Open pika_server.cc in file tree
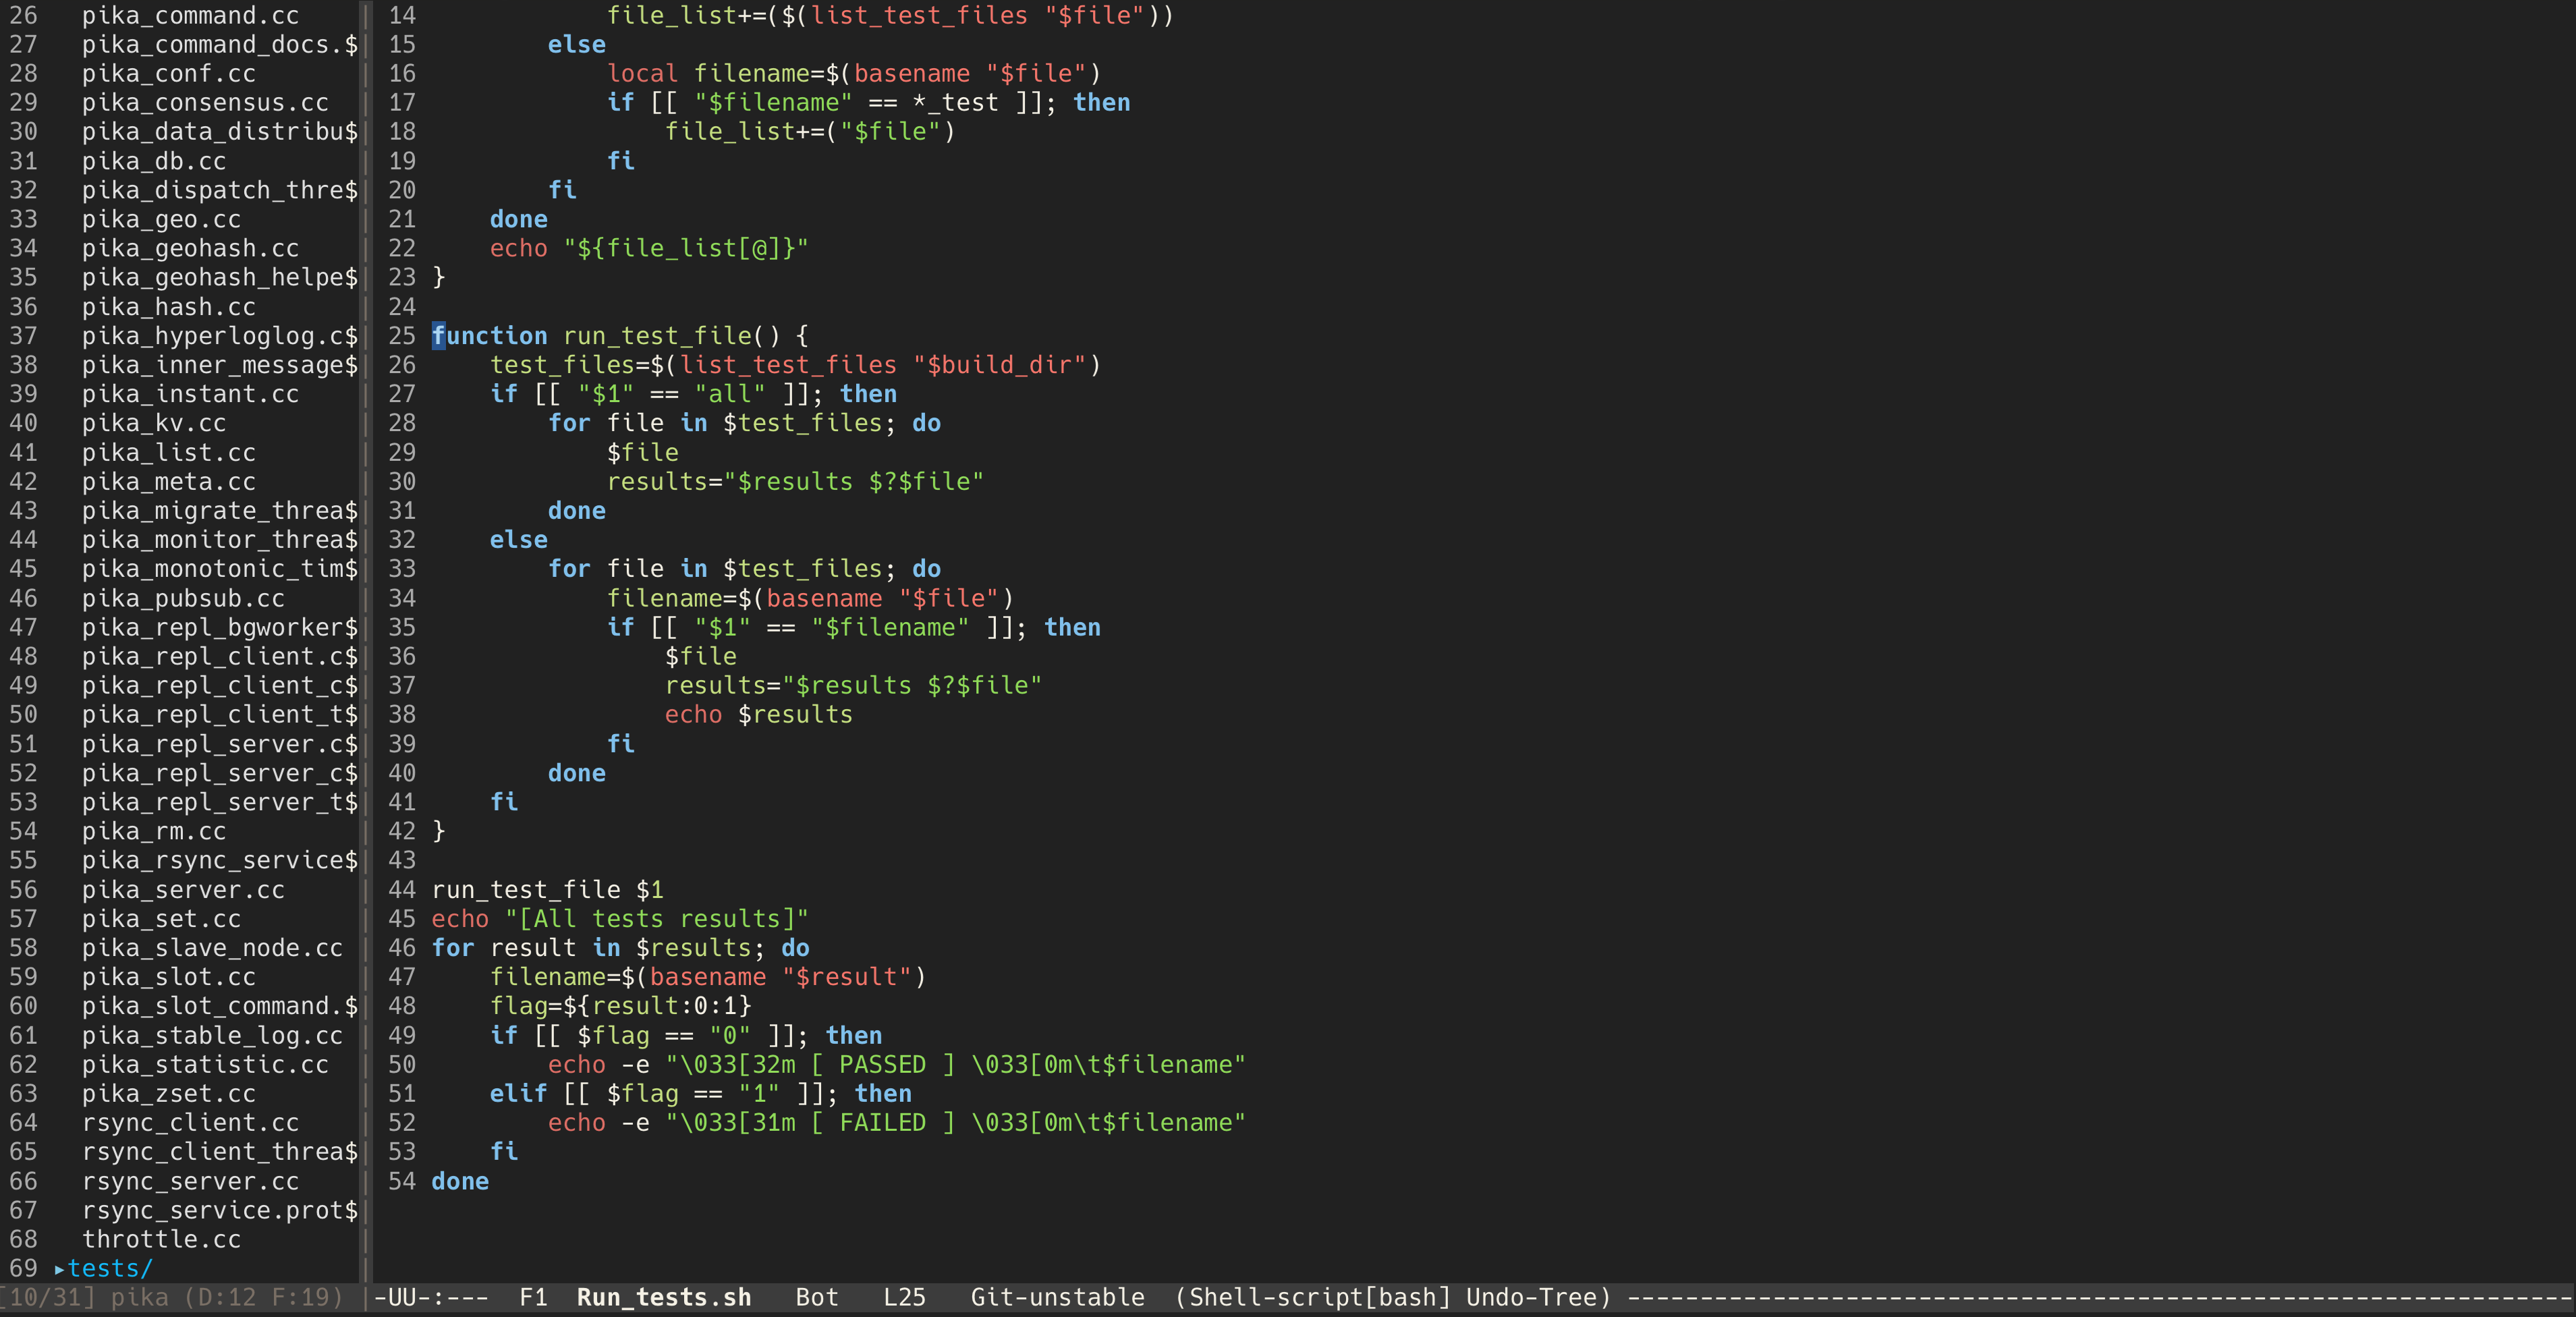Image resolution: width=2576 pixels, height=1317 pixels. tap(182, 890)
